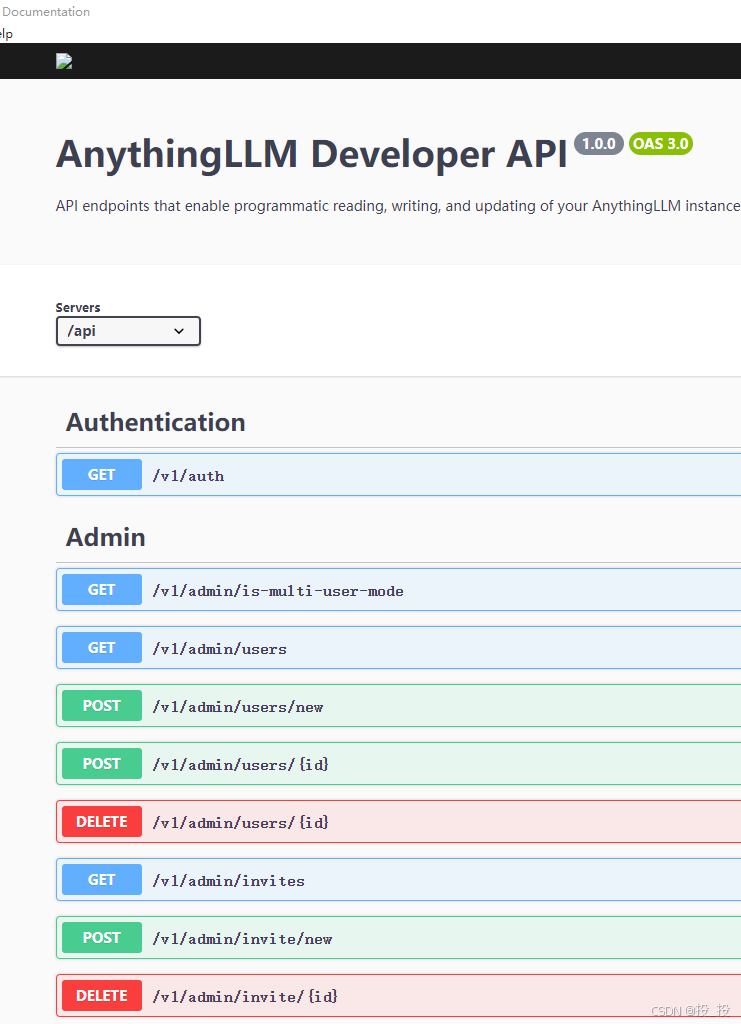
Task: Expand DELETE /v1/admin/users/{id} endpoint
Action: [398, 822]
